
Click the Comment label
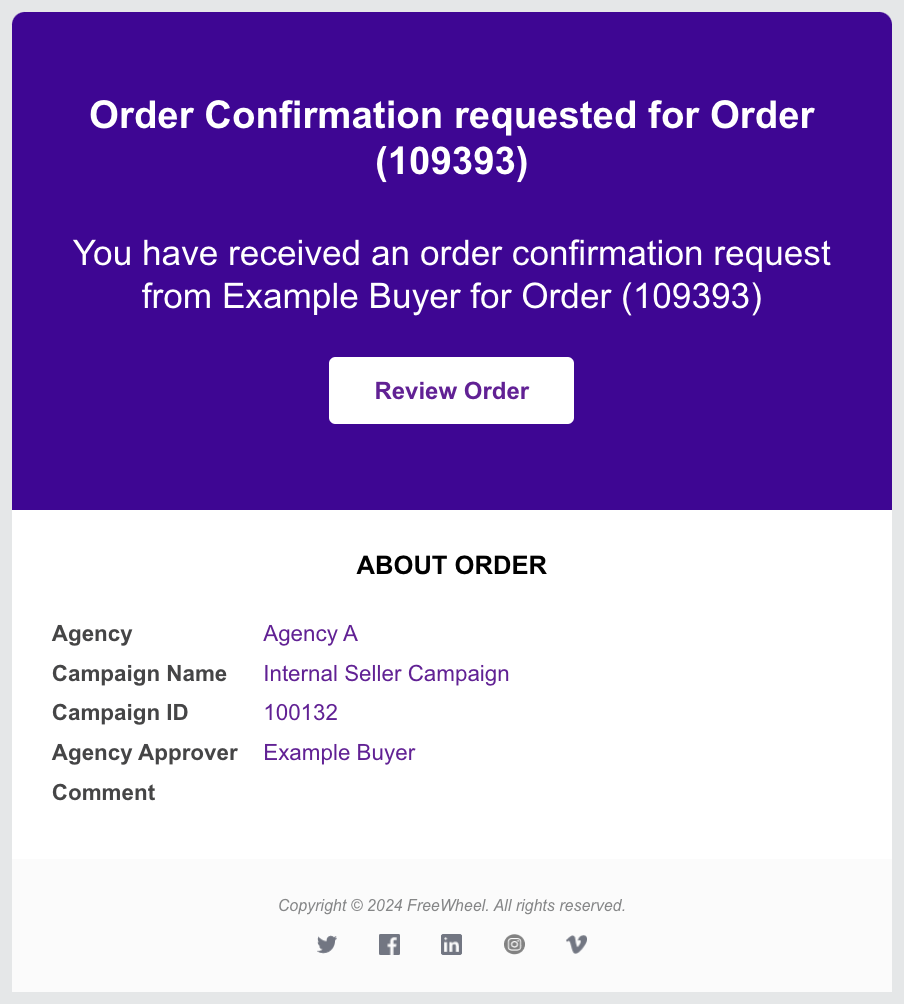pyautogui.click(x=104, y=793)
